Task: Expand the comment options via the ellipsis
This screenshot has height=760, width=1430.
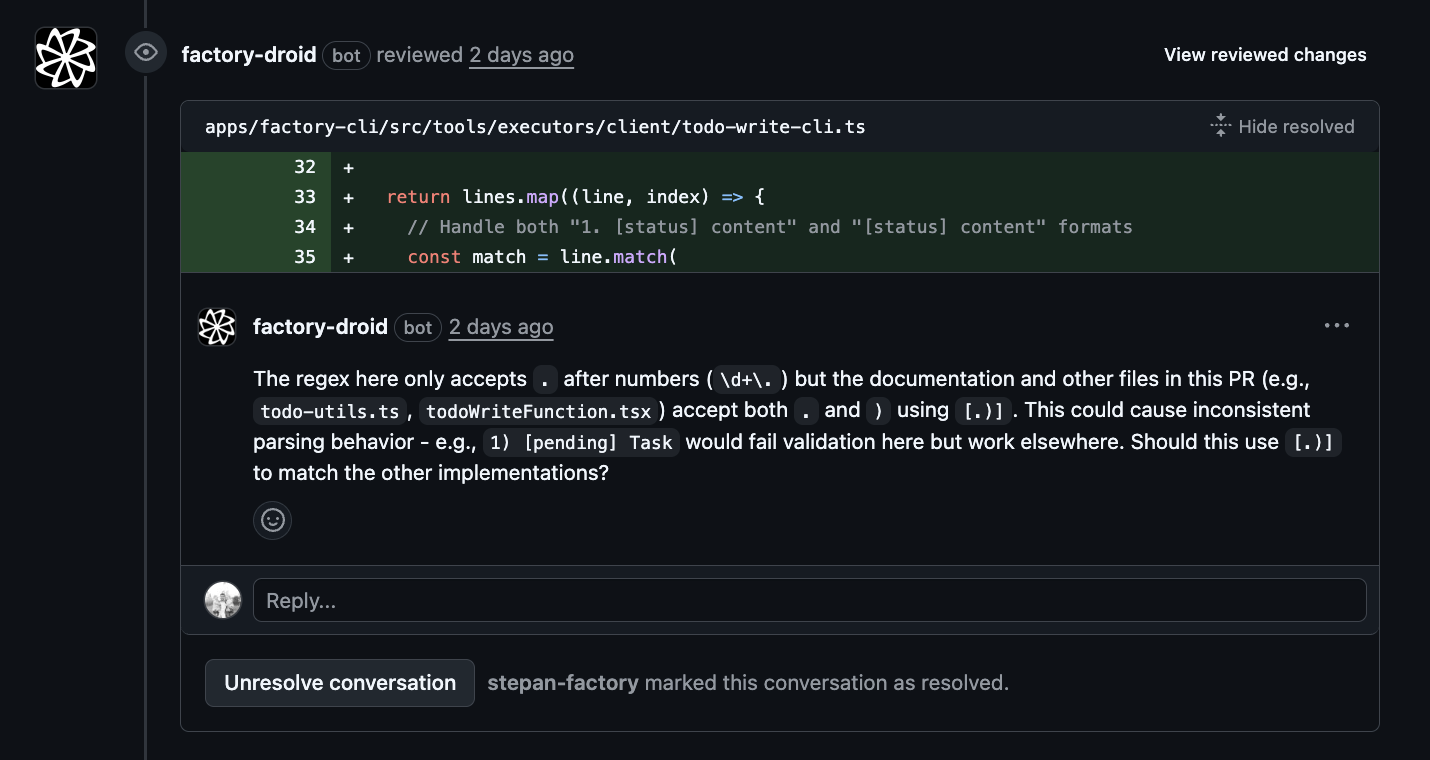Action: click(x=1336, y=324)
